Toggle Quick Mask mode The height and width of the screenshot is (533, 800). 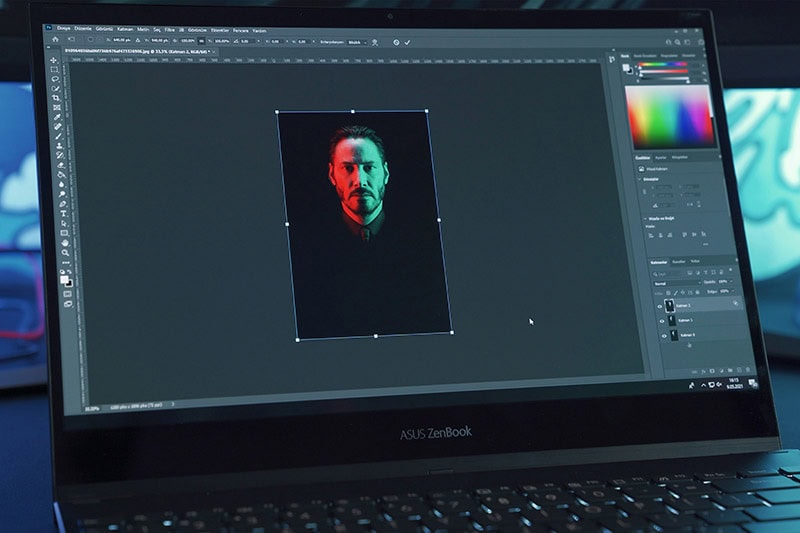click(x=67, y=294)
